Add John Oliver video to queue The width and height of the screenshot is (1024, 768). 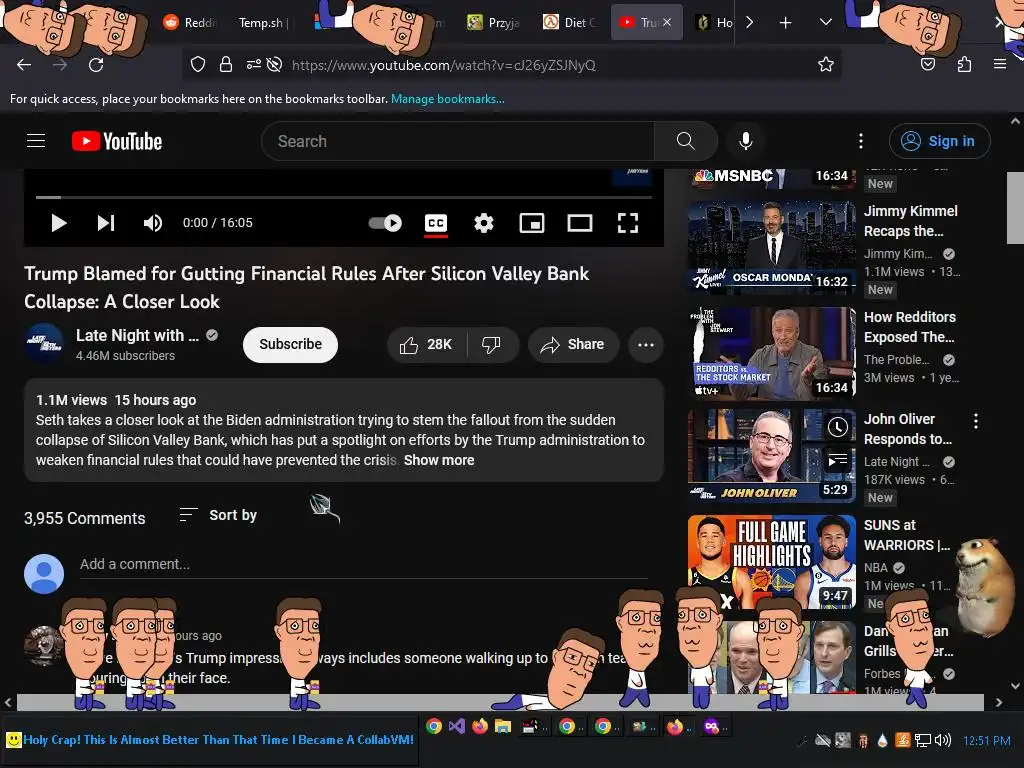837,460
